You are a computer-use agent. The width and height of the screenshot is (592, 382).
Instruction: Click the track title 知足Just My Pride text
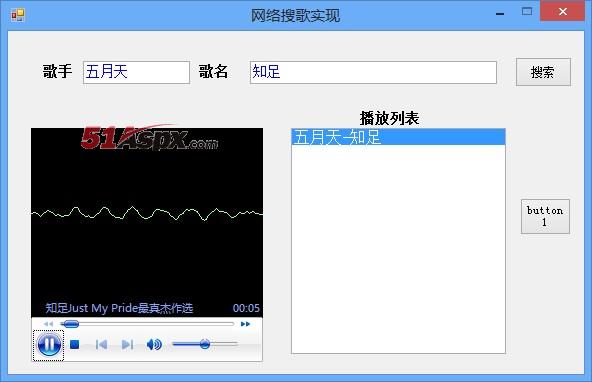coord(119,308)
